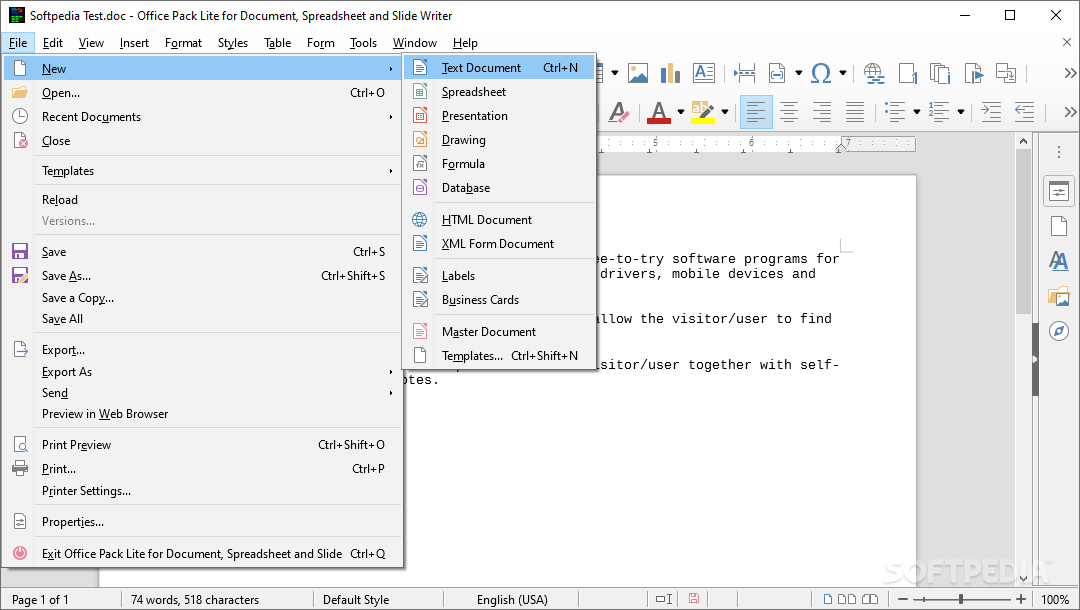The image size is (1080, 610).
Task: Open sidebar Styles deck
Action: [1059, 261]
